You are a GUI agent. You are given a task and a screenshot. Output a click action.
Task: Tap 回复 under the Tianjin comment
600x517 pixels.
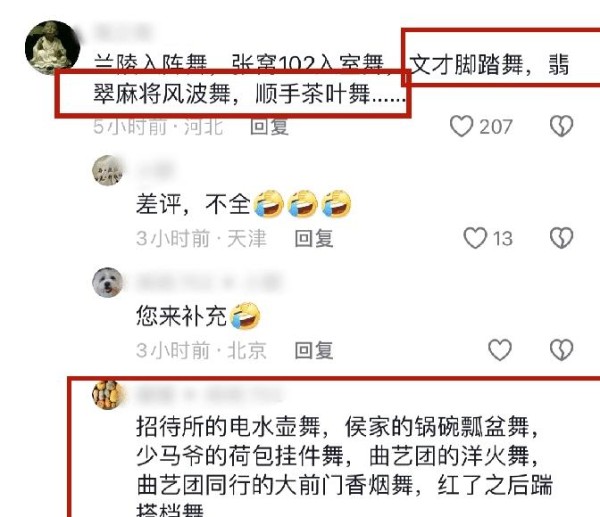314,238
